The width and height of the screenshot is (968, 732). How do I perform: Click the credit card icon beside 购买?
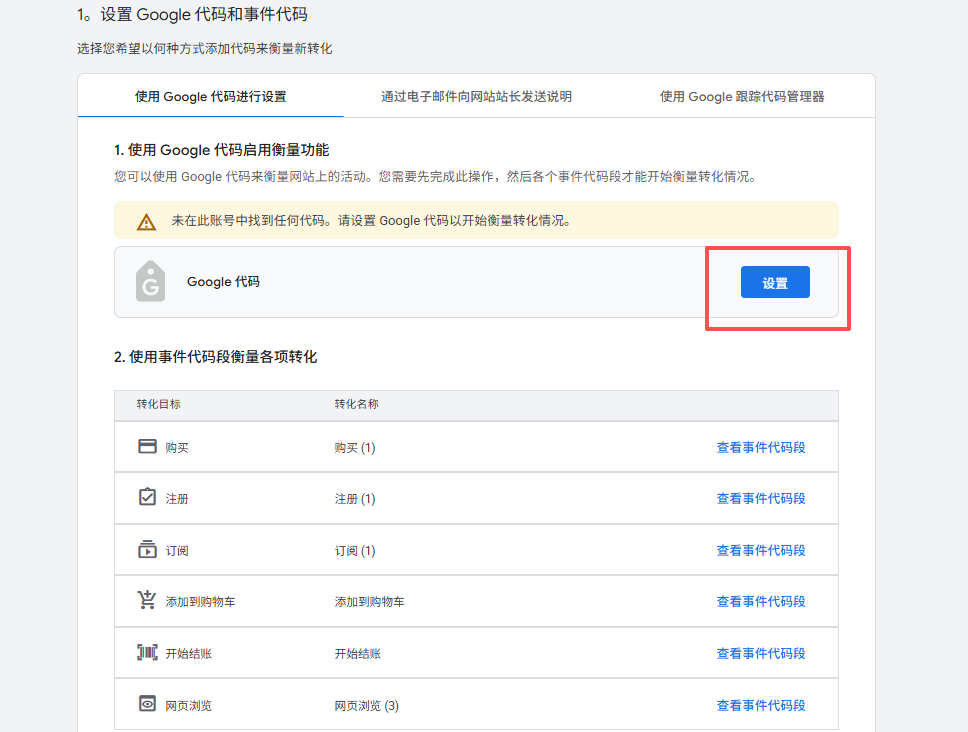[x=147, y=446]
